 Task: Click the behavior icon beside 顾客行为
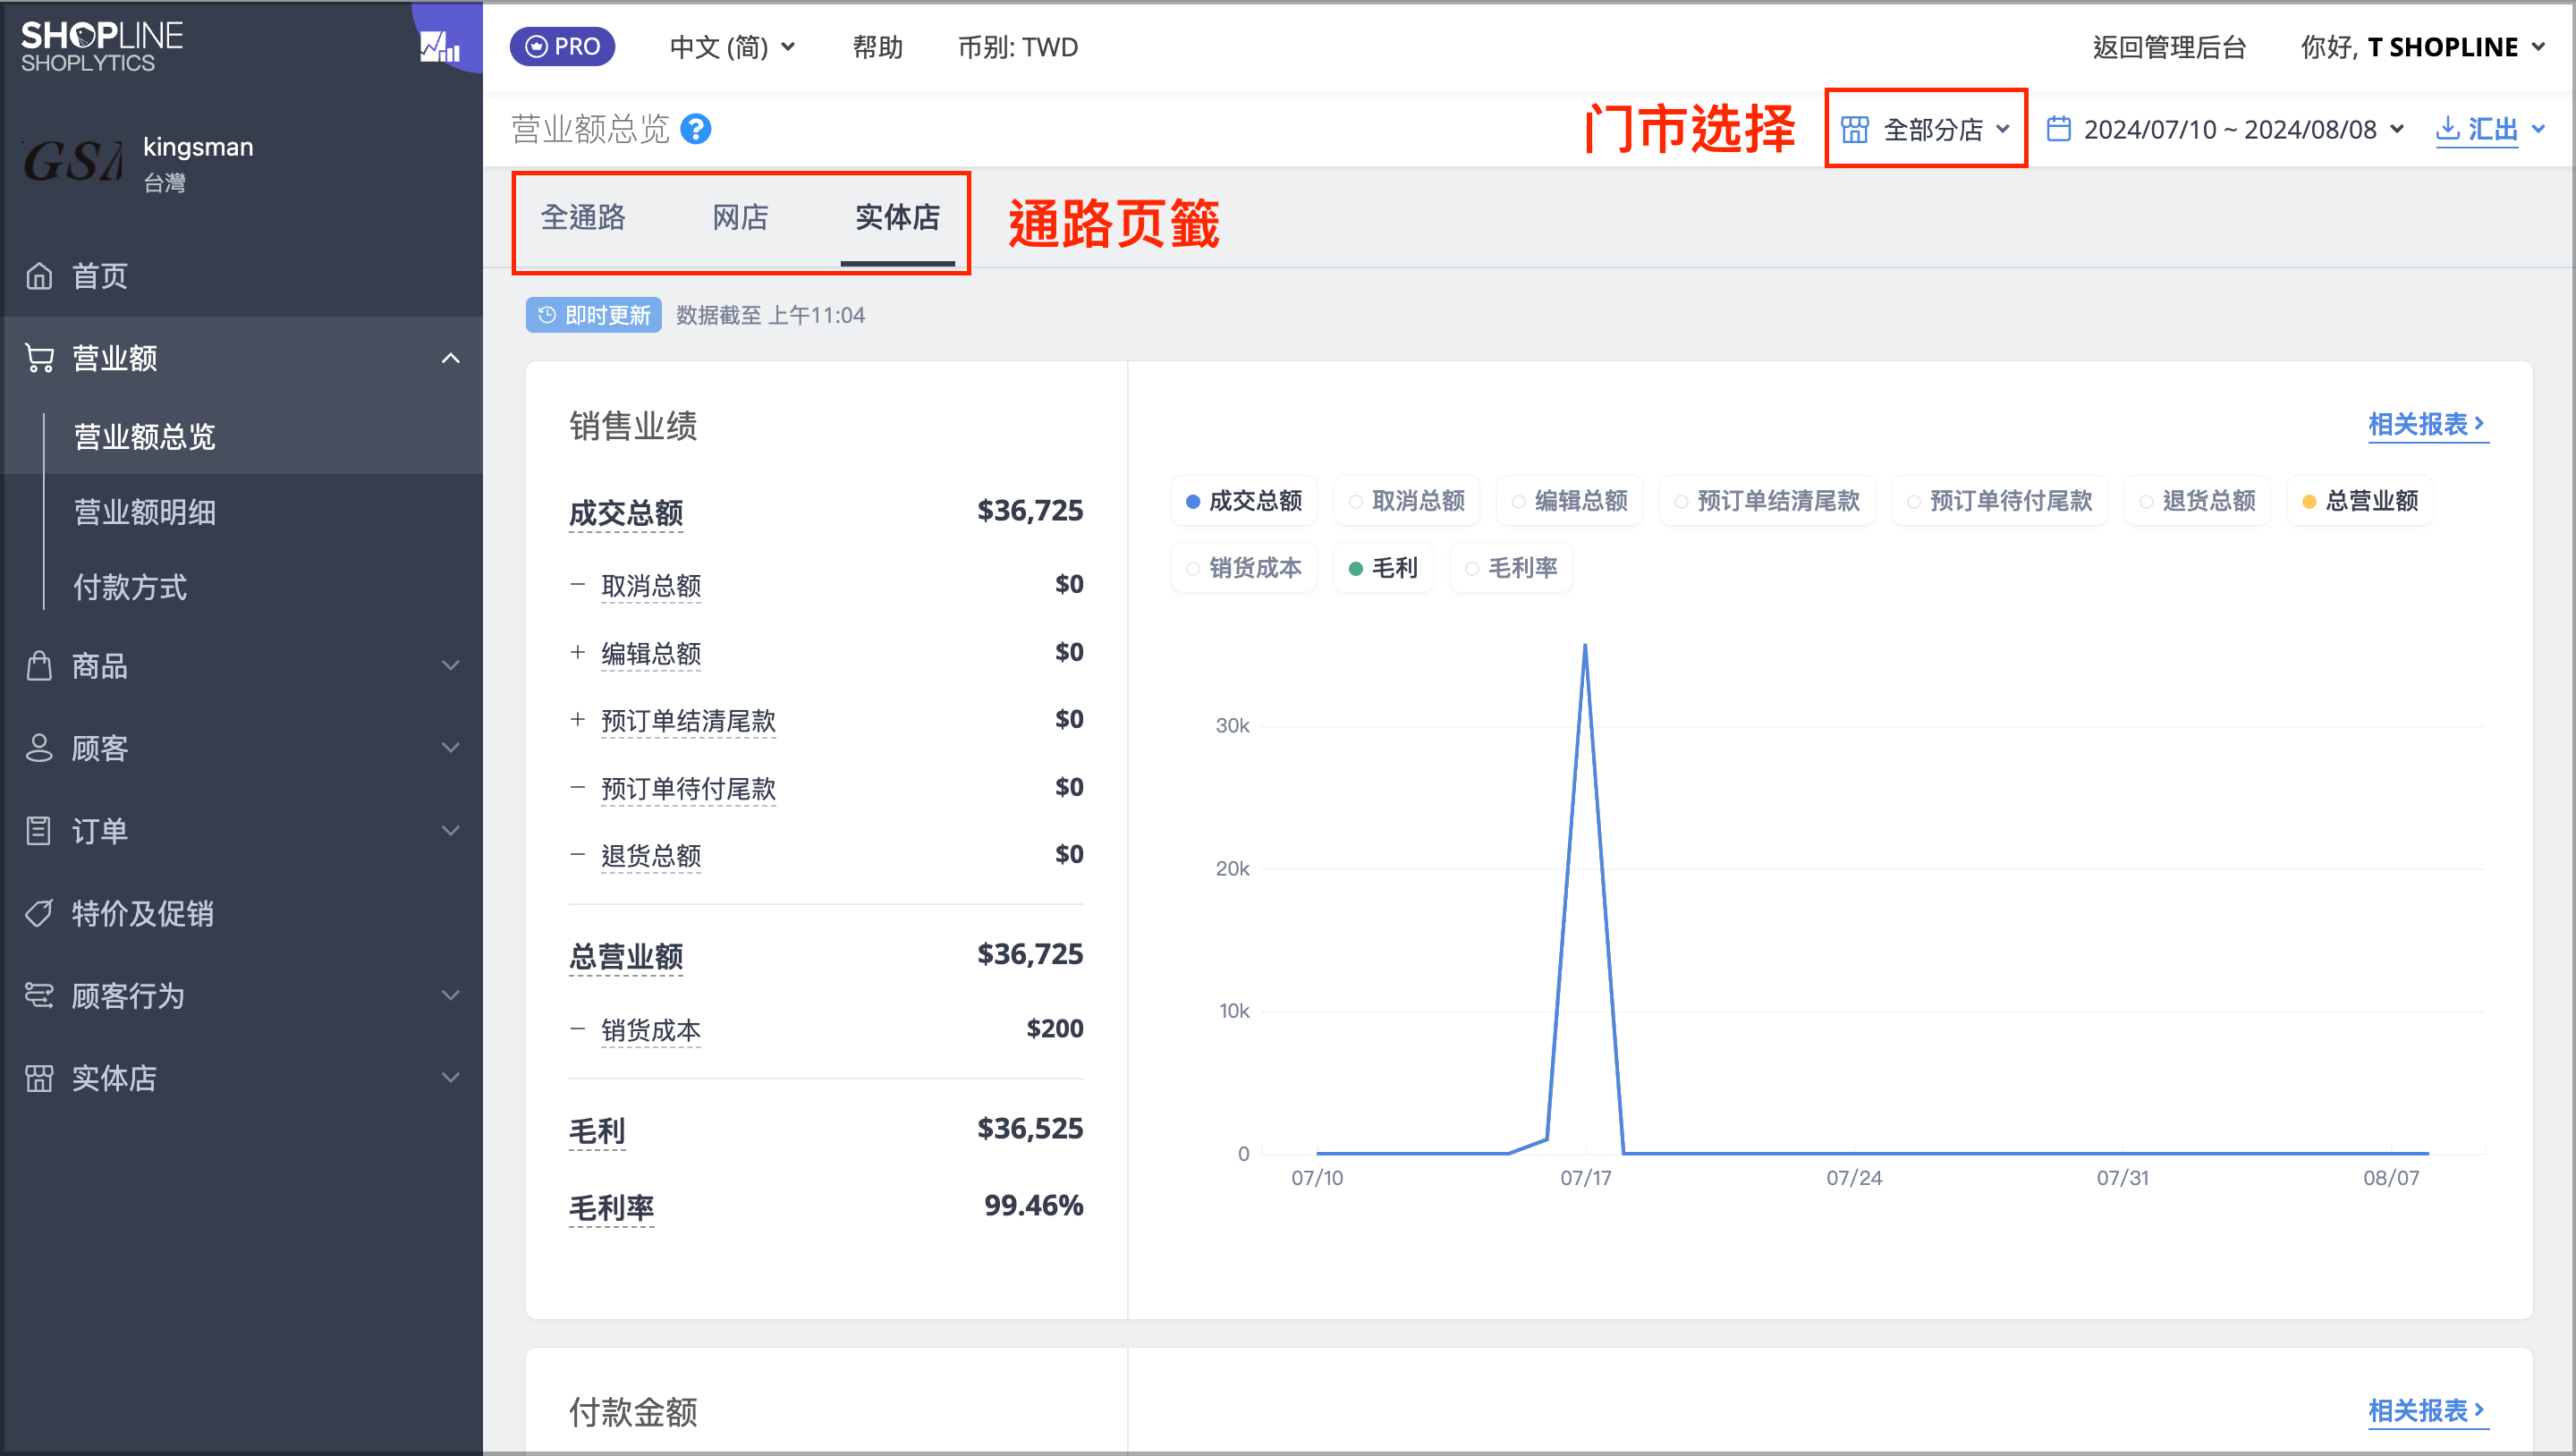pyautogui.click(x=39, y=995)
